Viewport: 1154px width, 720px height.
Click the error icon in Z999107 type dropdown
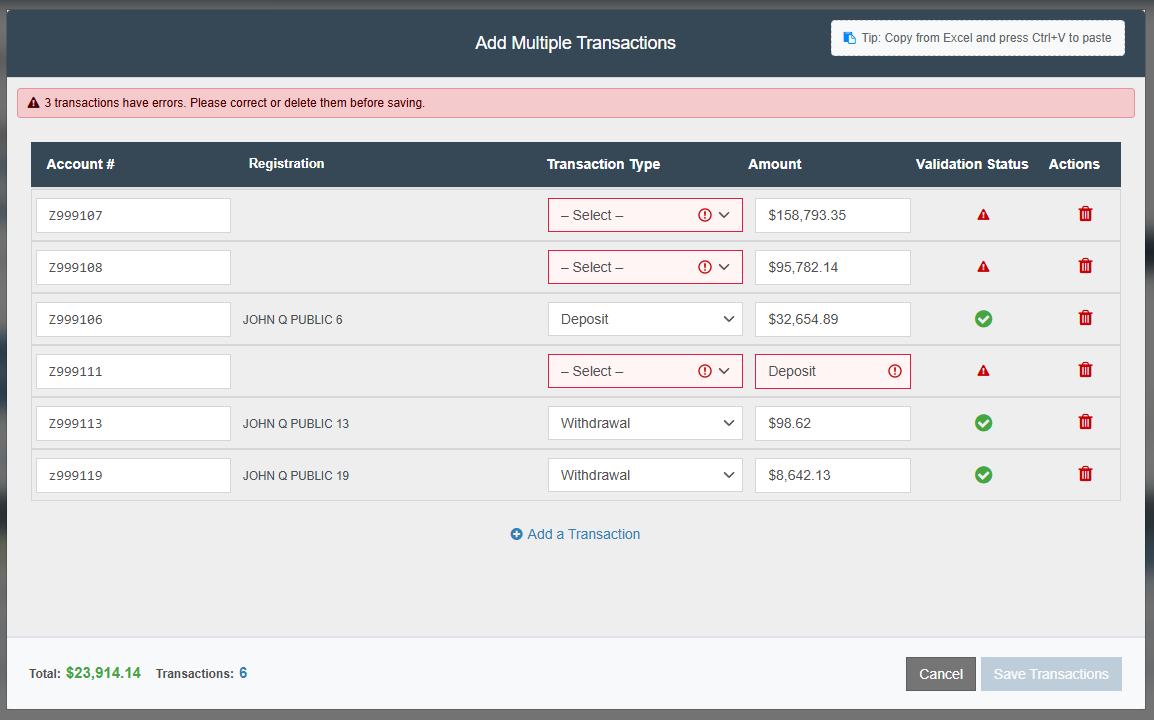[x=704, y=215]
